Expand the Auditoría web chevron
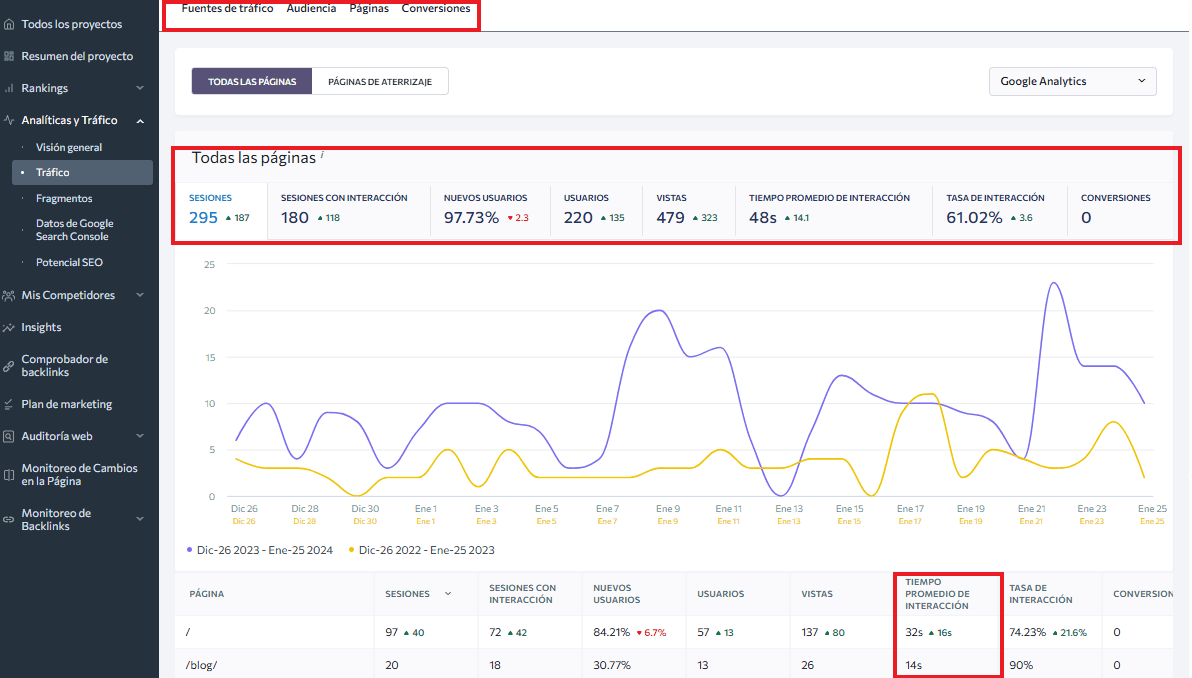 140,436
